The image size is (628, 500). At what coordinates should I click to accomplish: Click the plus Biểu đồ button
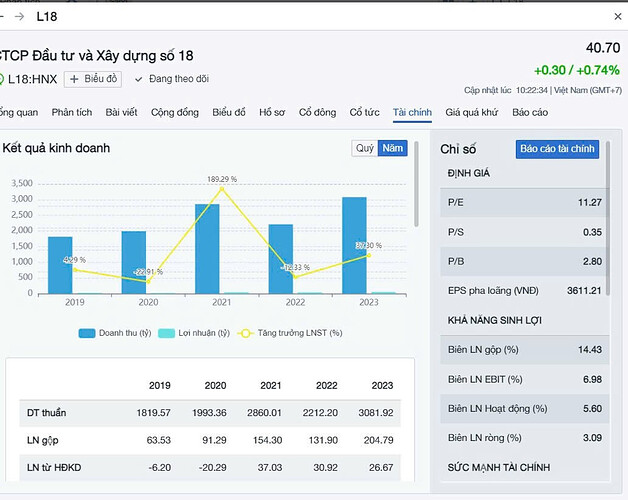(x=93, y=79)
